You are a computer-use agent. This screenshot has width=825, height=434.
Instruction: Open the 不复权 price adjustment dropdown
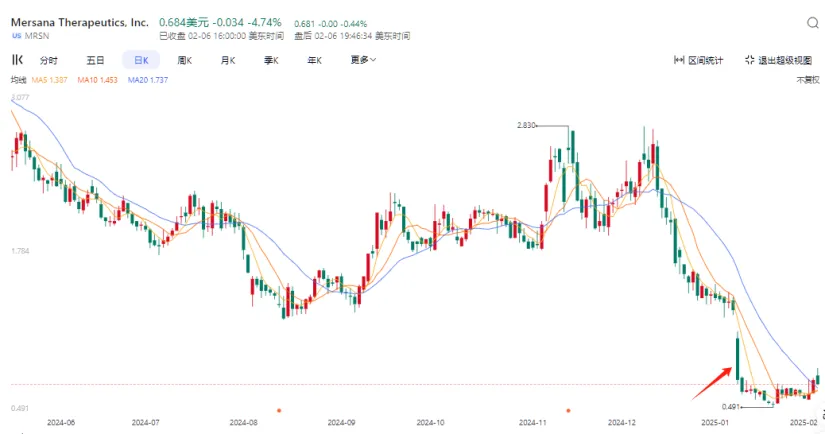[x=806, y=80]
